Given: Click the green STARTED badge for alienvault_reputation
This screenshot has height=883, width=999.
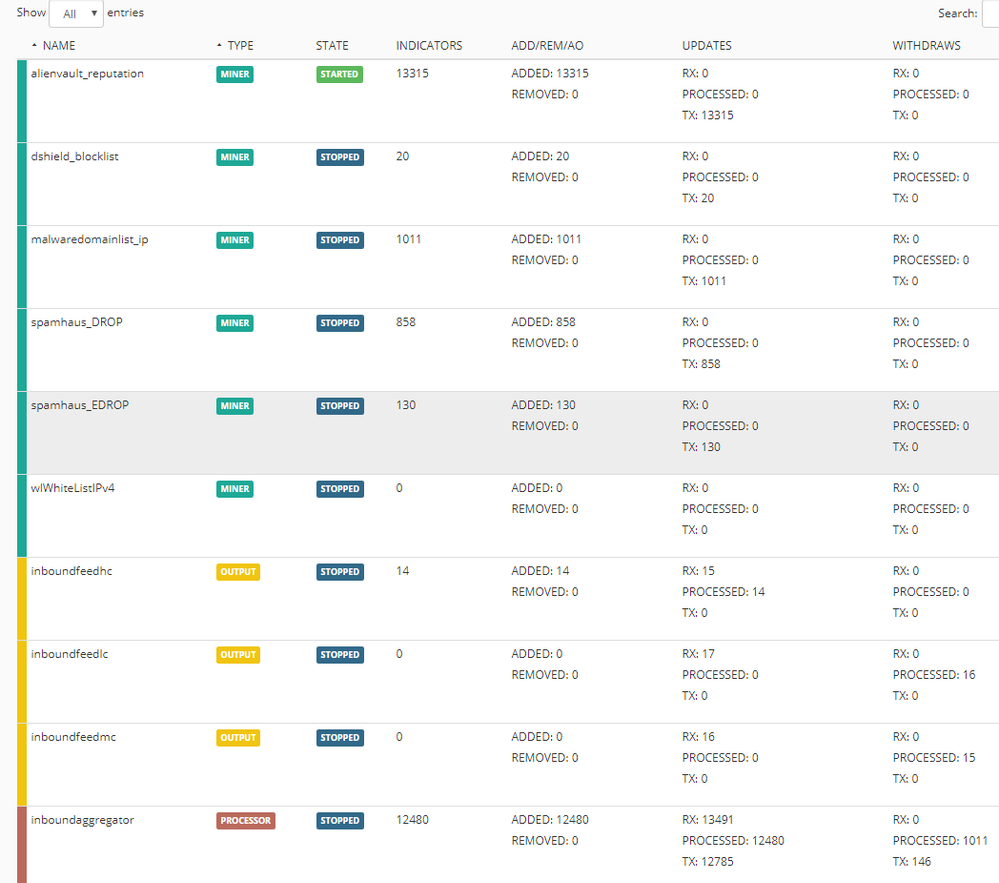Looking at the screenshot, I should pyautogui.click(x=339, y=74).
